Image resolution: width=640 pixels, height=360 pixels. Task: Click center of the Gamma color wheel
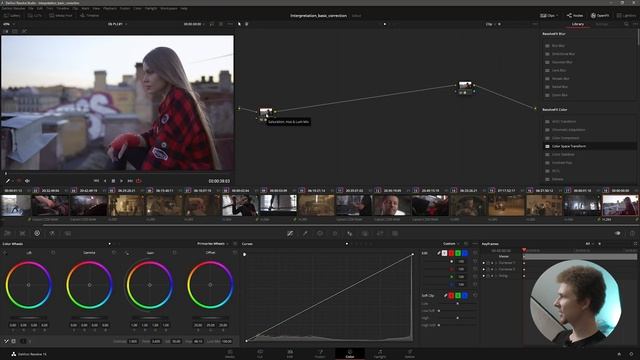pyautogui.click(x=89, y=285)
